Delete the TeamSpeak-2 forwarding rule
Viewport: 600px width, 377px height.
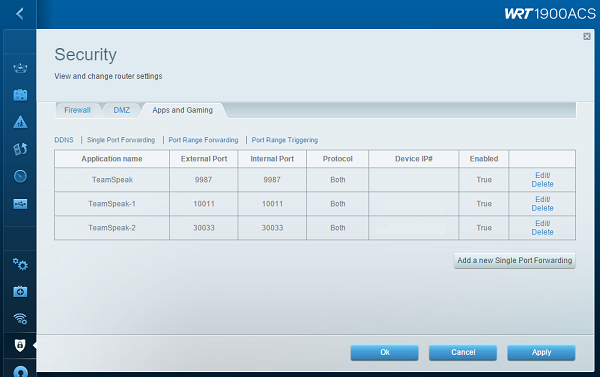[x=542, y=232]
